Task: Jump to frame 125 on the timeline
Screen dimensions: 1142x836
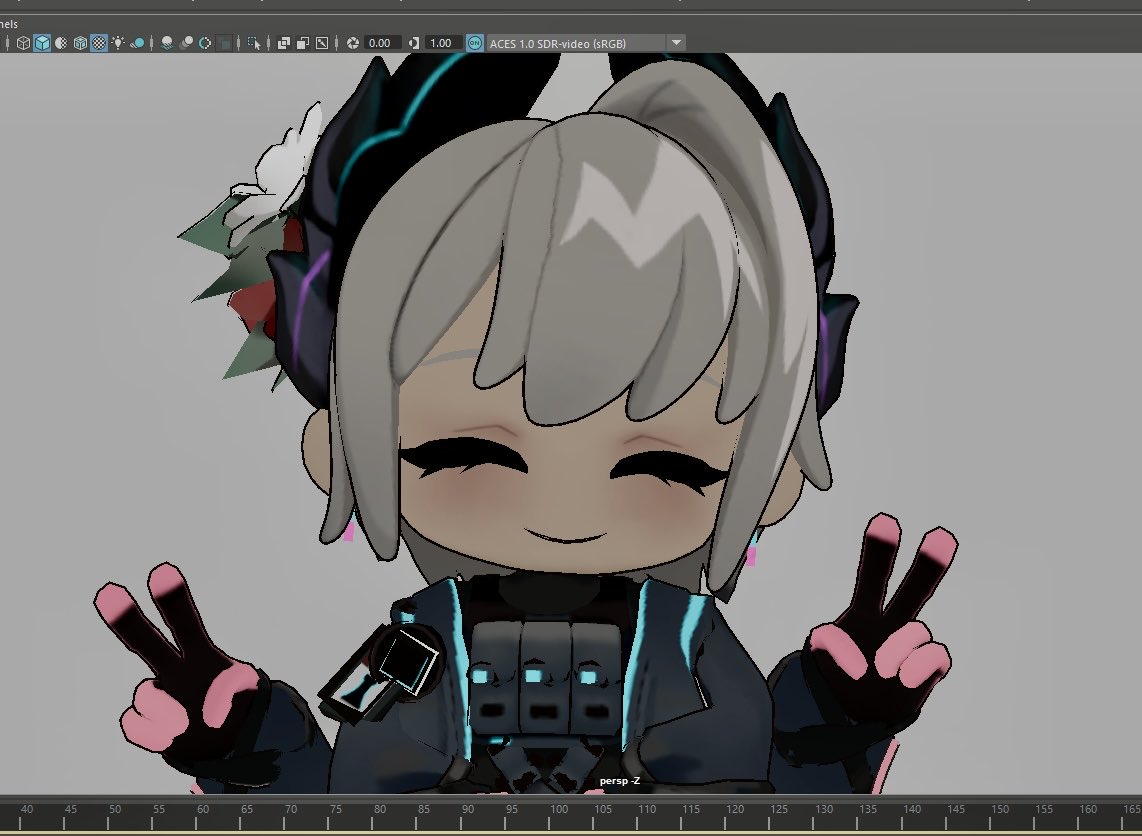Action: point(779,809)
